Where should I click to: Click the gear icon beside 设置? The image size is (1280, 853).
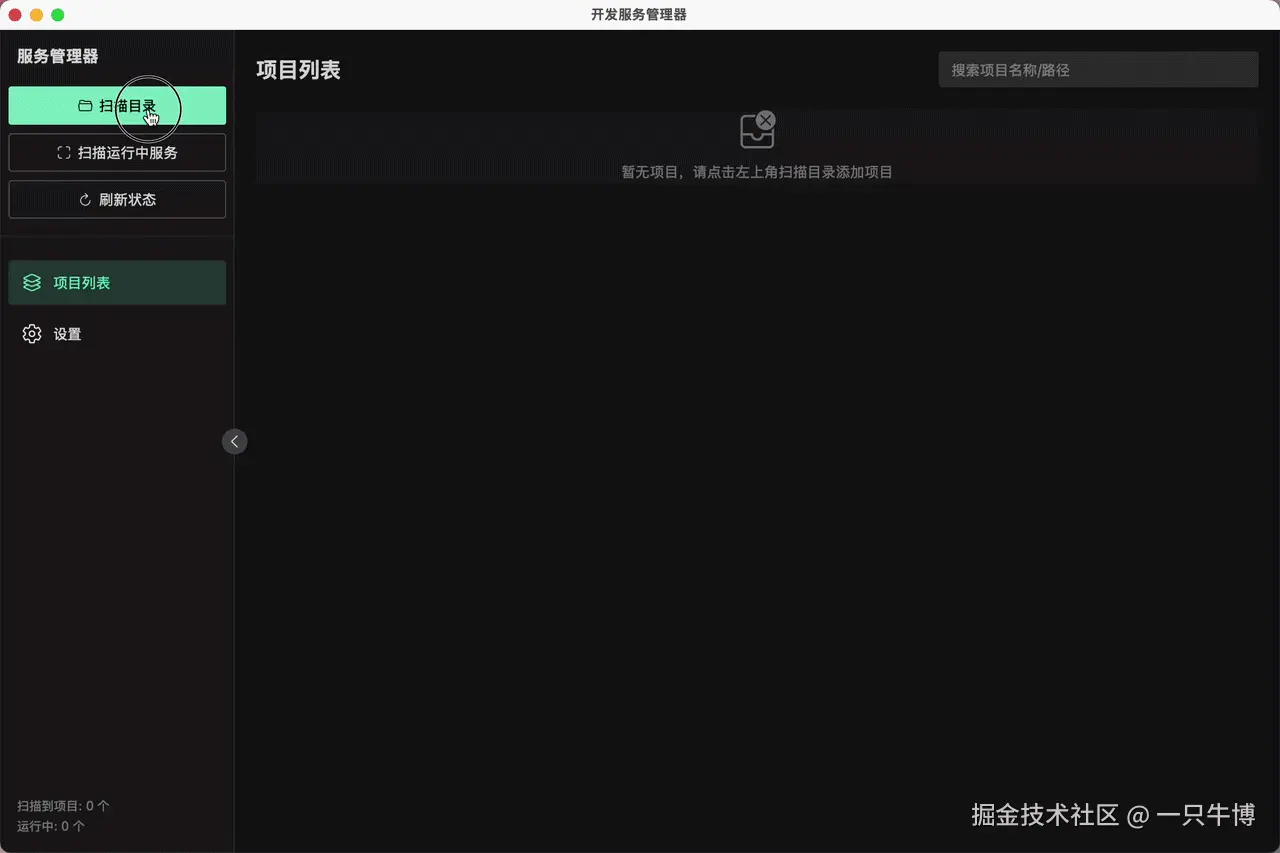coord(32,334)
